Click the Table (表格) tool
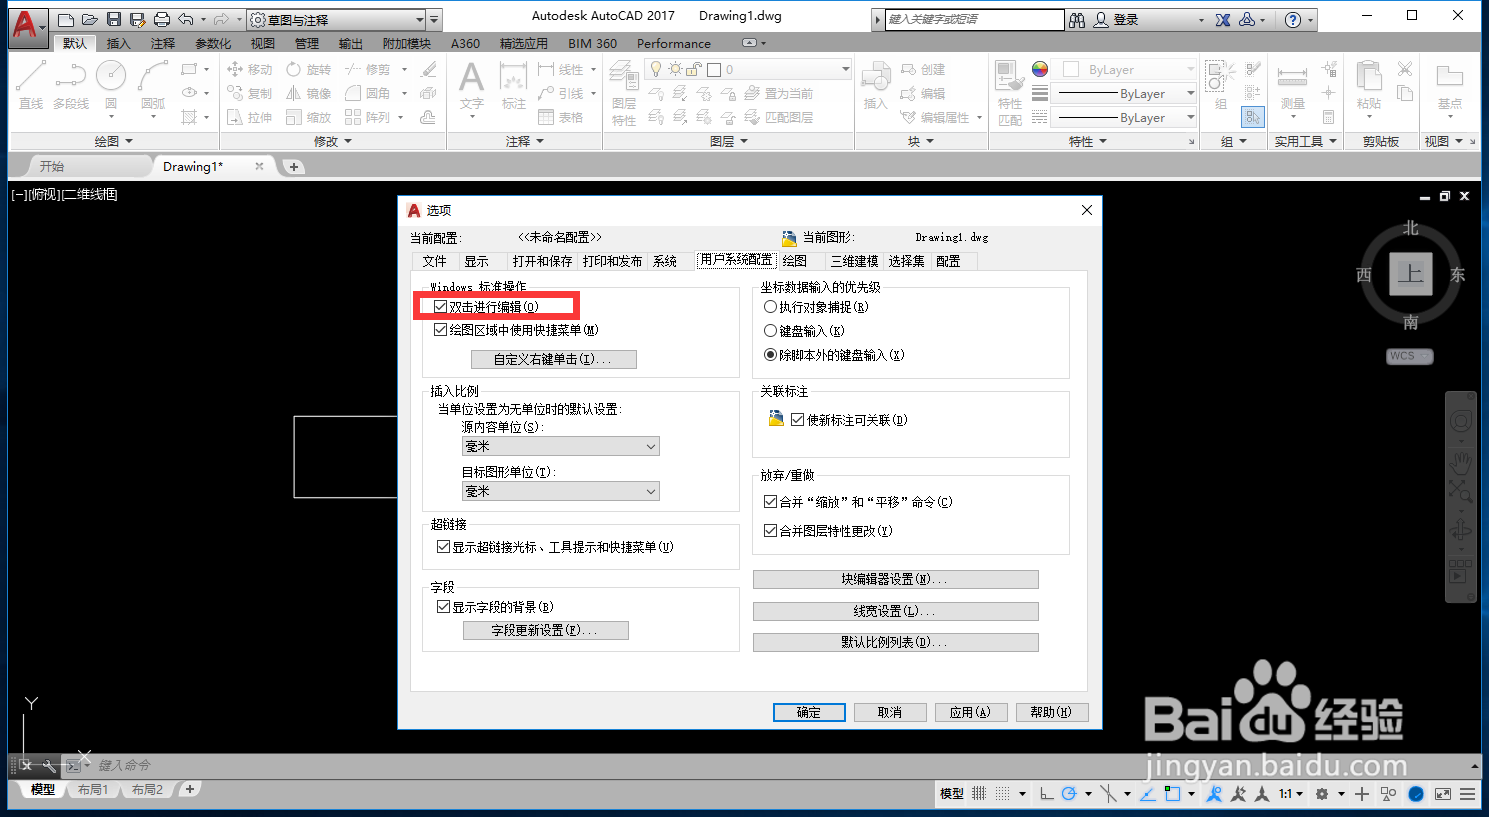The image size is (1489, 817). pyautogui.click(x=561, y=117)
